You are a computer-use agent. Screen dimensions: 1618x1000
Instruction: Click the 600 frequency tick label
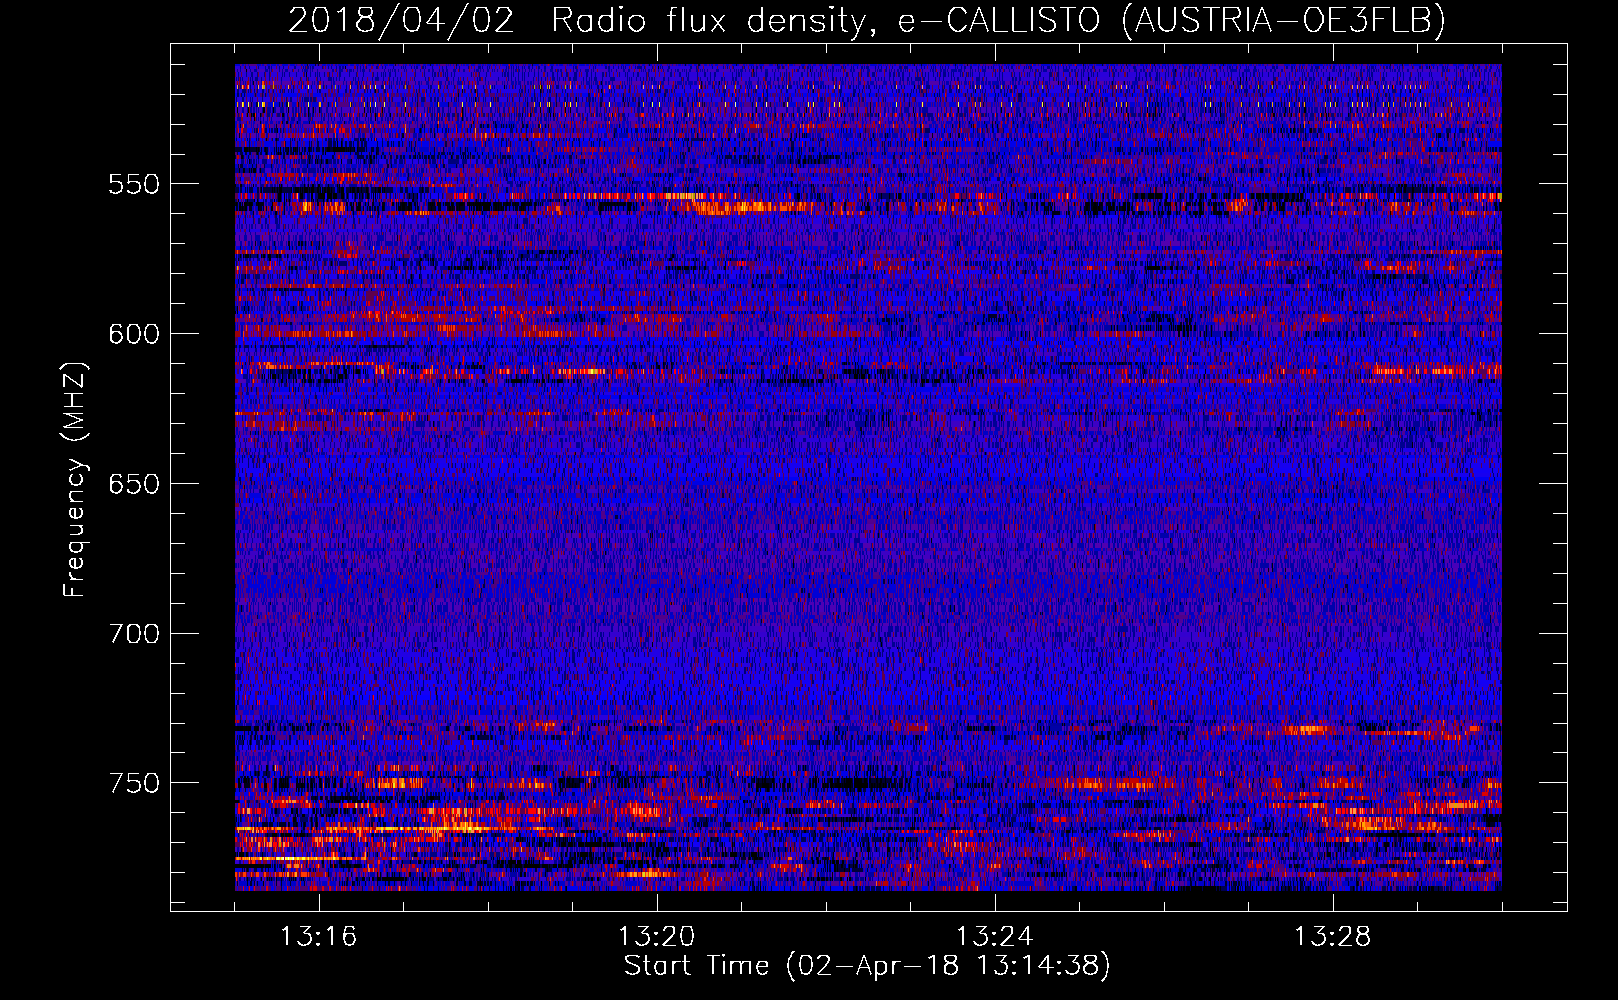pos(134,334)
